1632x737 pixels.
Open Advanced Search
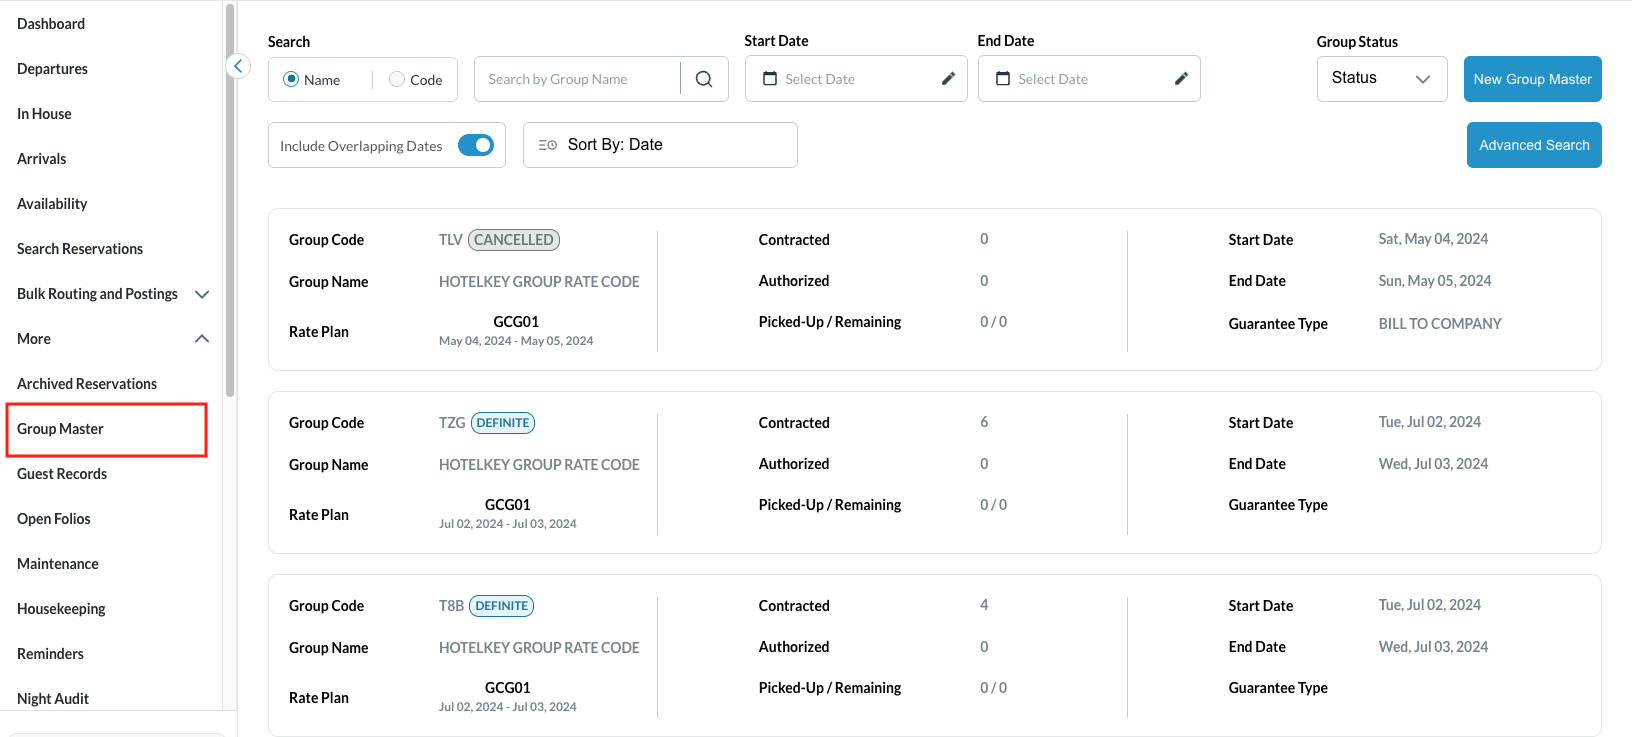(1533, 145)
